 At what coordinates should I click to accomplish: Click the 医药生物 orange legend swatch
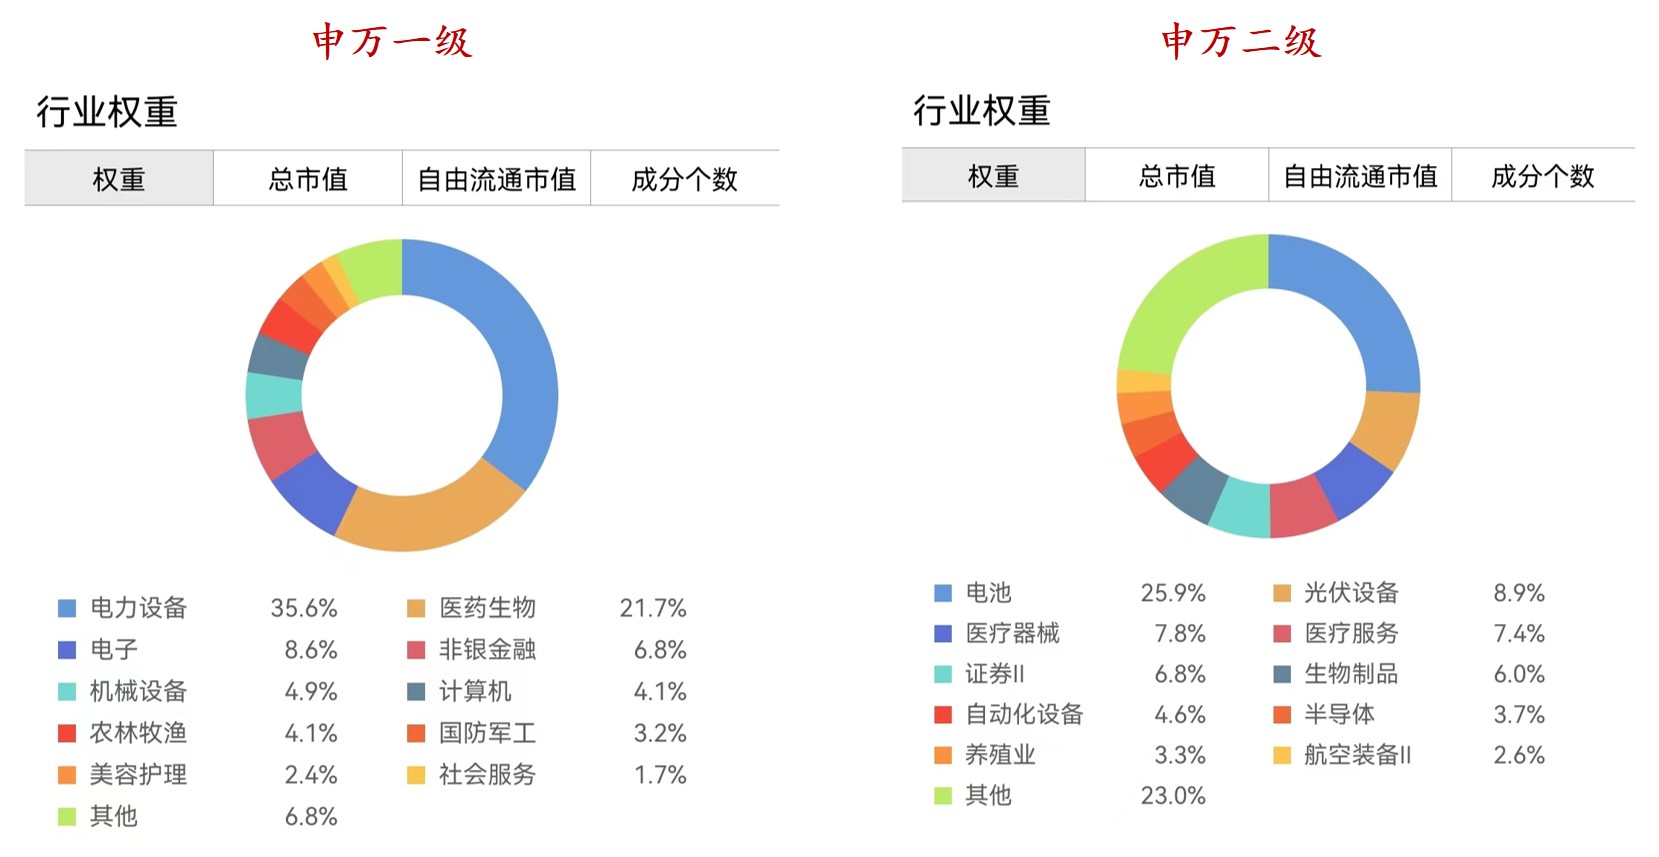[416, 608]
